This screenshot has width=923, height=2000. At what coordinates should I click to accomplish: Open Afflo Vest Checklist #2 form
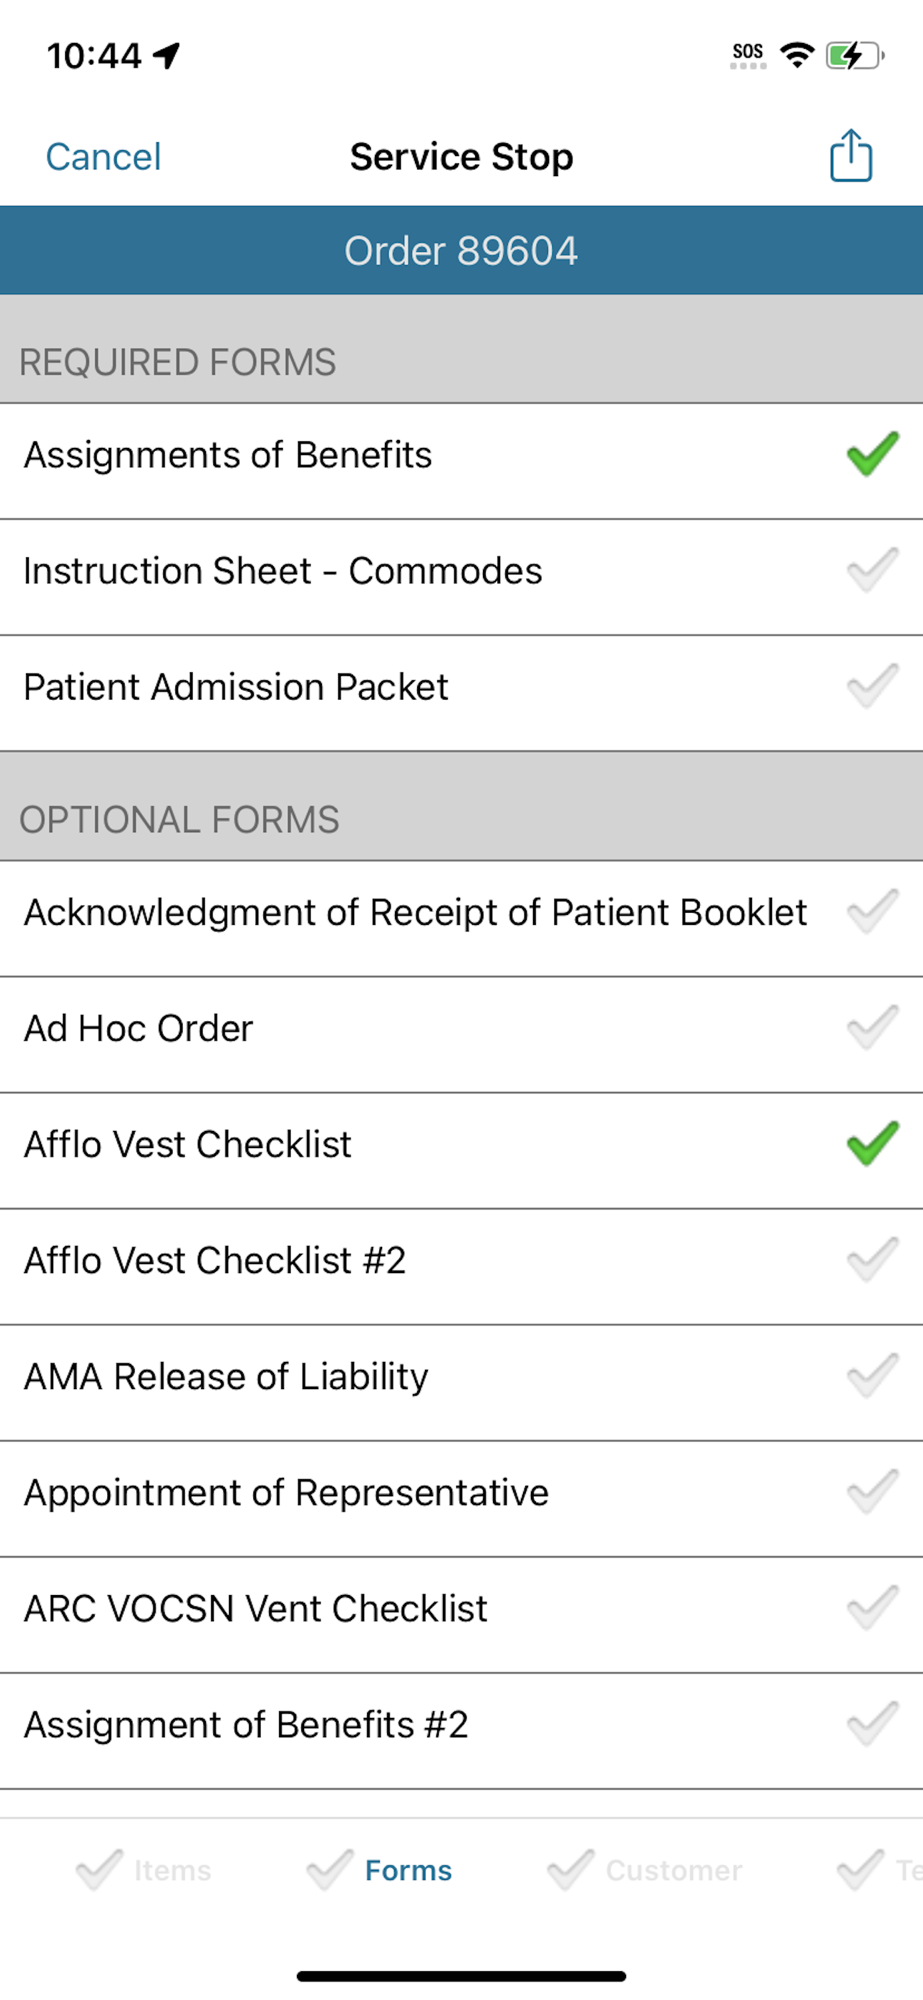[x=215, y=1261]
